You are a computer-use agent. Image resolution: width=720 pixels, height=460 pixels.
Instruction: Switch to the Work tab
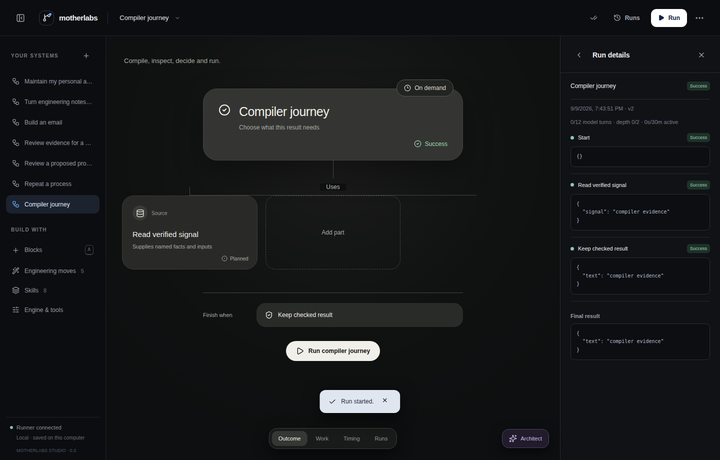[322, 438]
